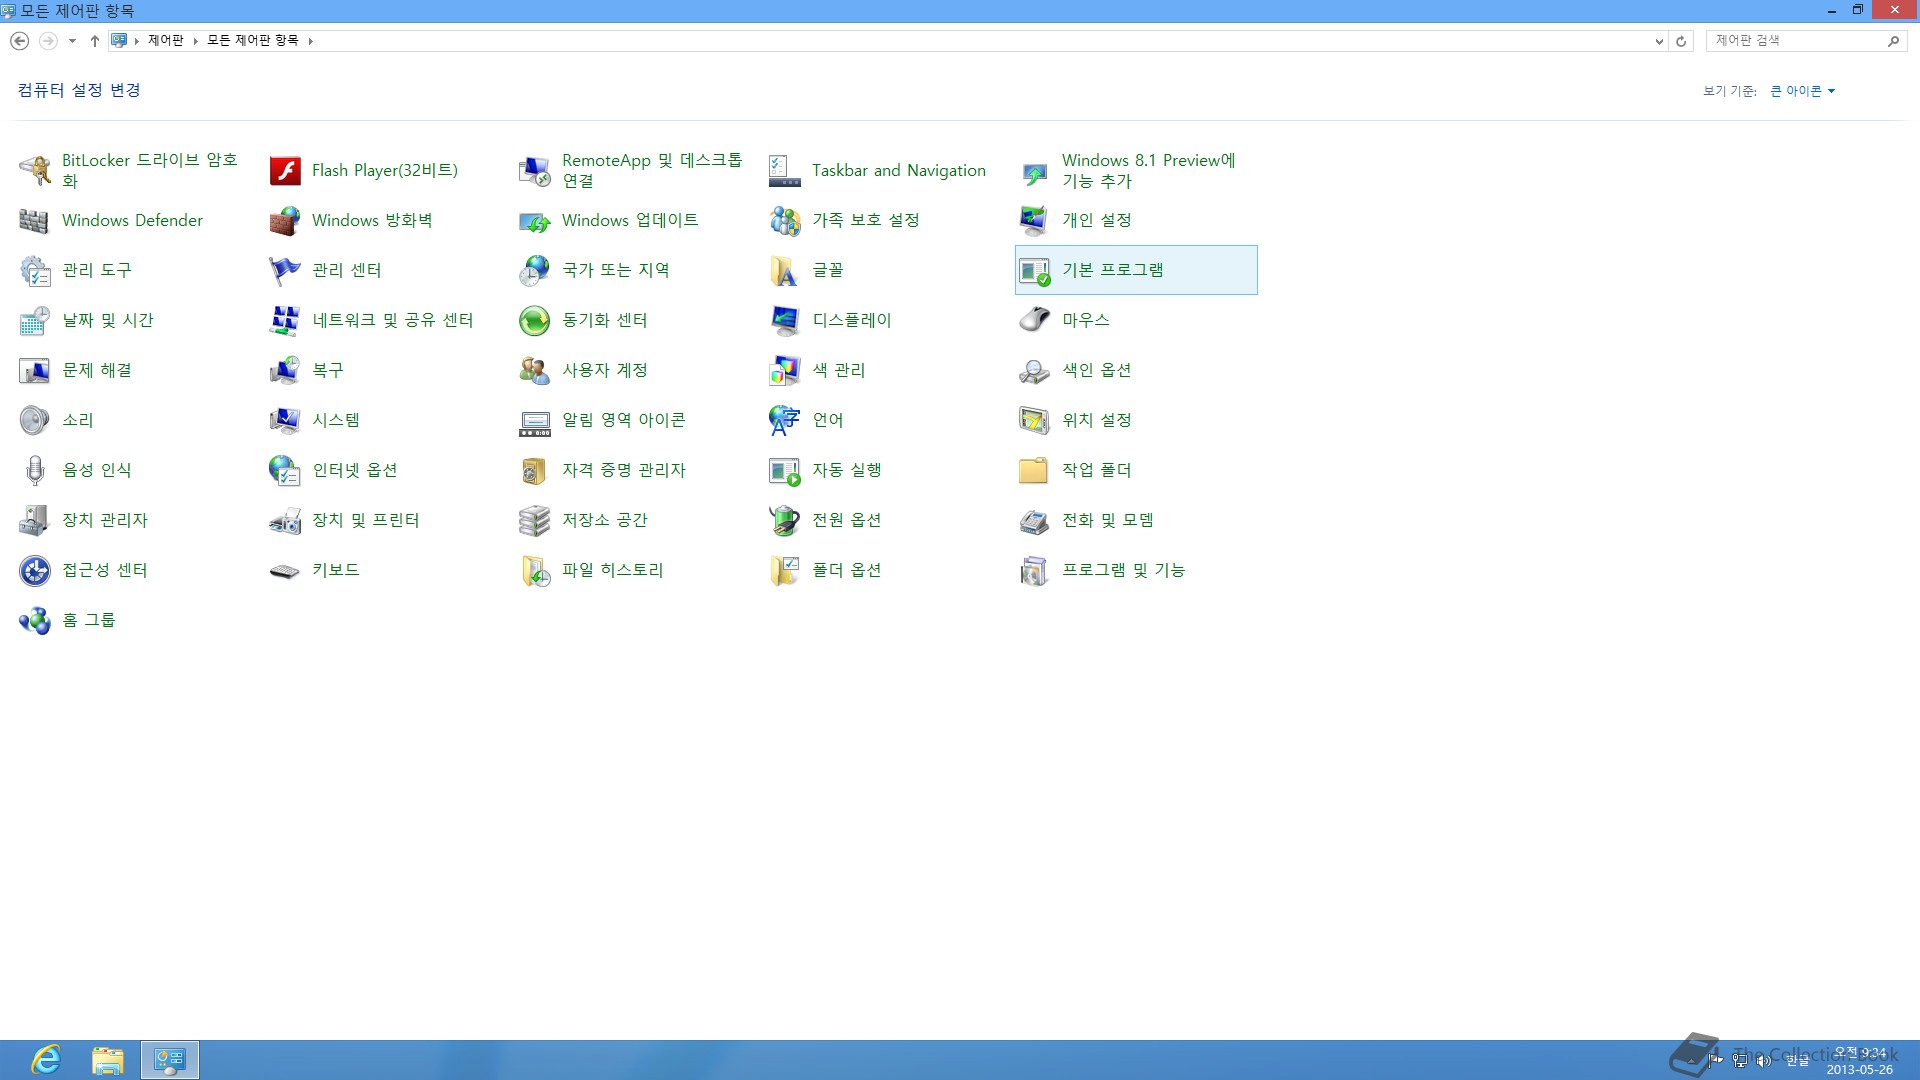Viewport: 1920px width, 1080px height.
Task: Open the 가족 보호 설정 icon
Action: tap(785, 220)
